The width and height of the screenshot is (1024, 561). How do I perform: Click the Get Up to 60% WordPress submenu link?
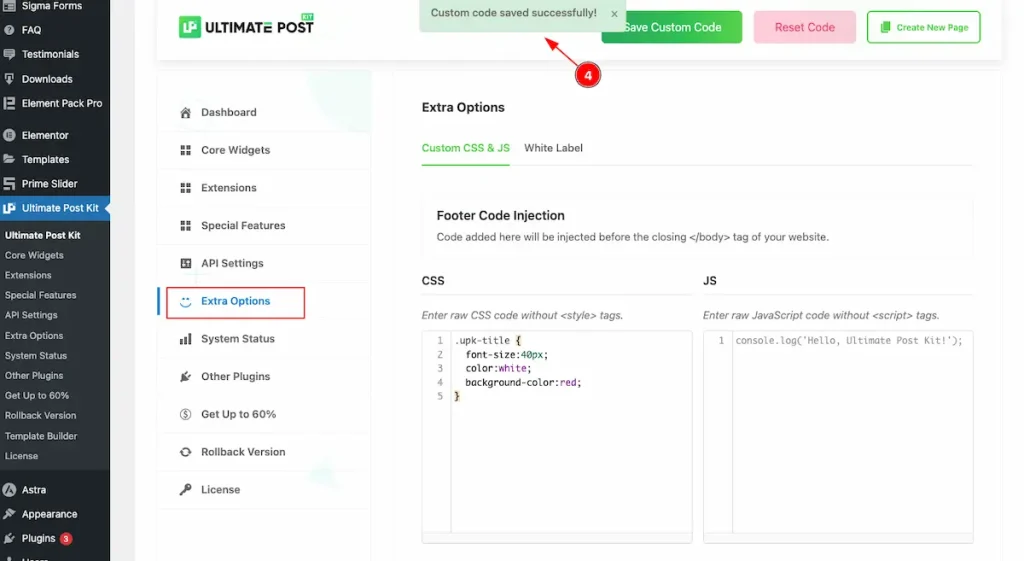[x=37, y=396]
